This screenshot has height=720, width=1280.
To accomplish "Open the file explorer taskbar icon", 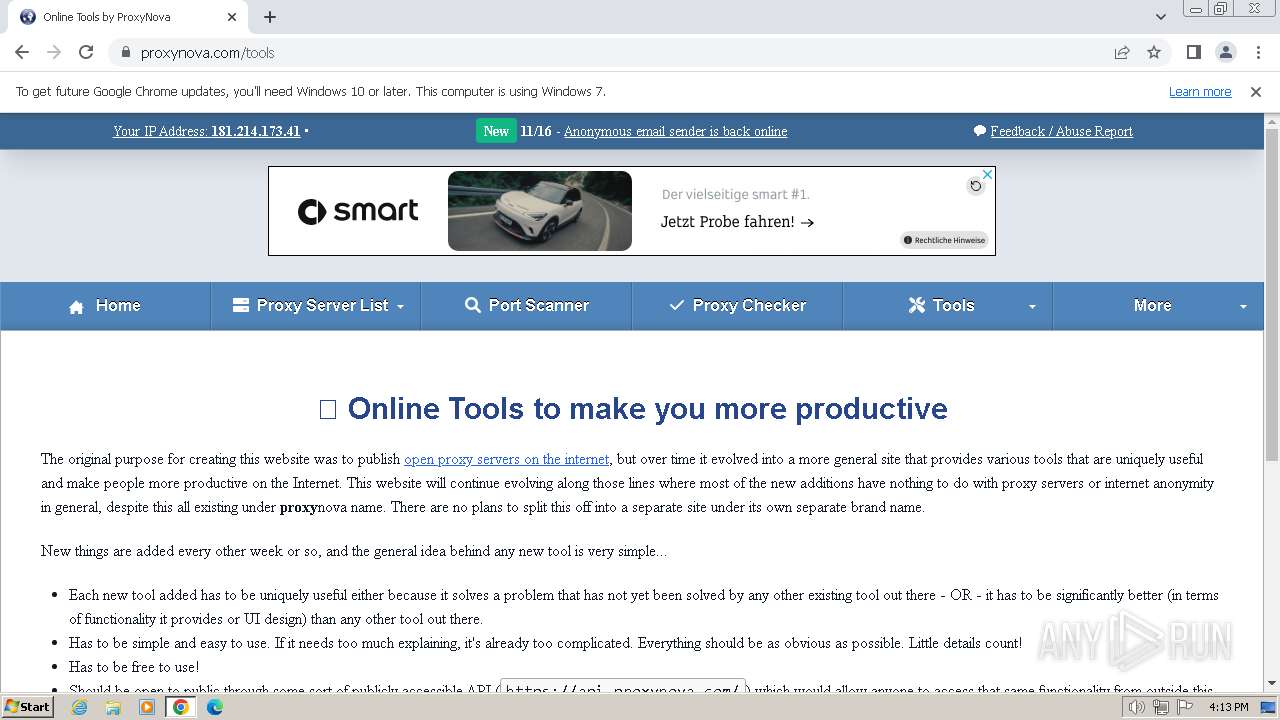I will [x=113, y=707].
